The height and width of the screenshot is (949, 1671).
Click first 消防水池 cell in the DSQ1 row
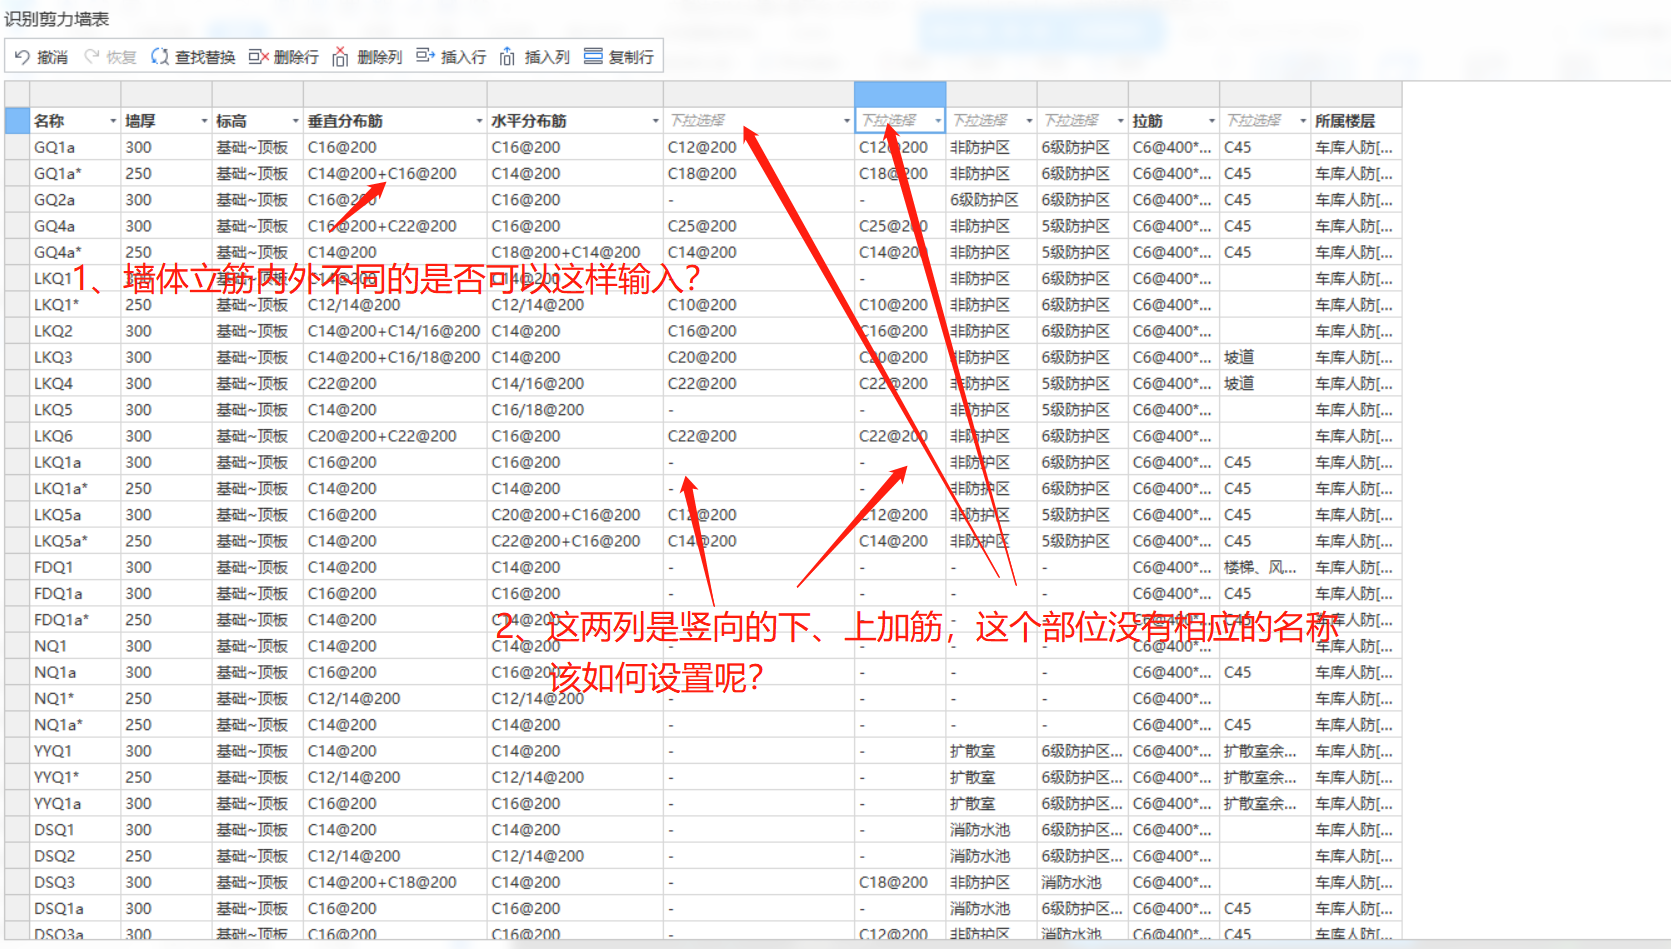point(991,830)
